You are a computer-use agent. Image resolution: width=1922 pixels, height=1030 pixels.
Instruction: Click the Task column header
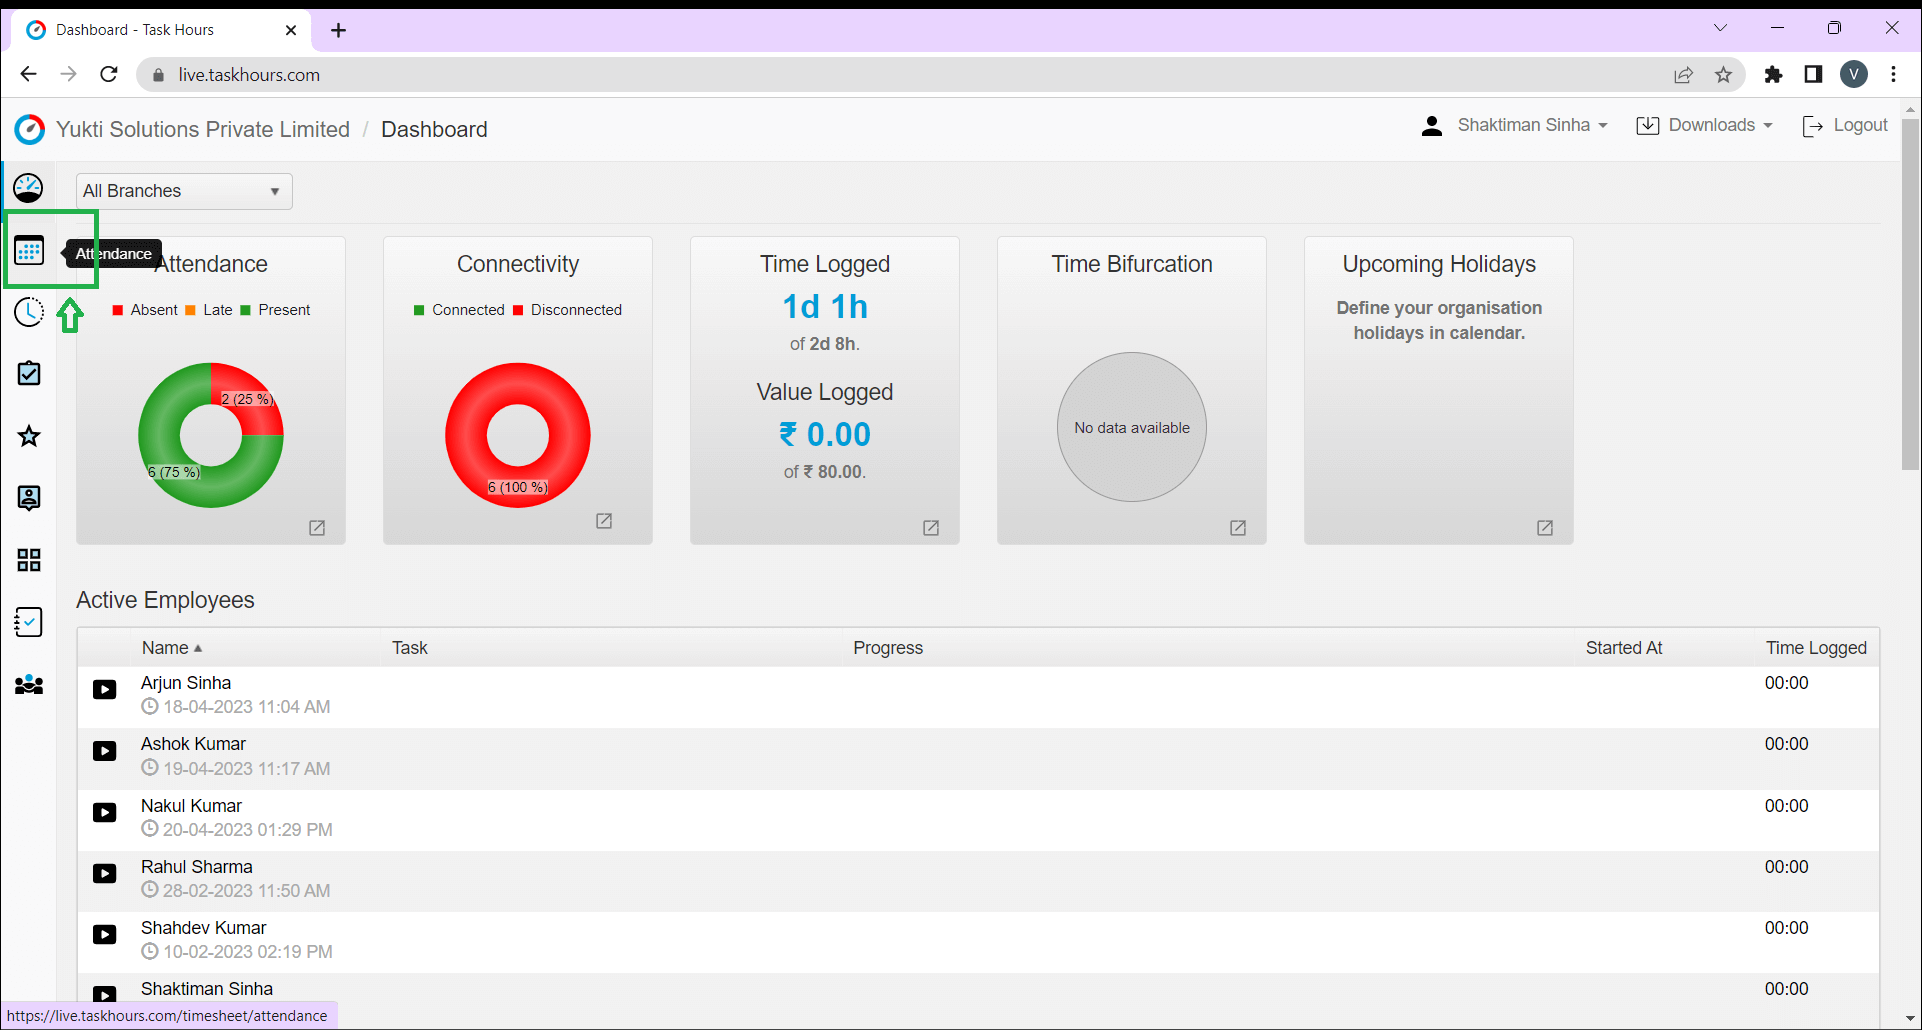pyautogui.click(x=410, y=648)
